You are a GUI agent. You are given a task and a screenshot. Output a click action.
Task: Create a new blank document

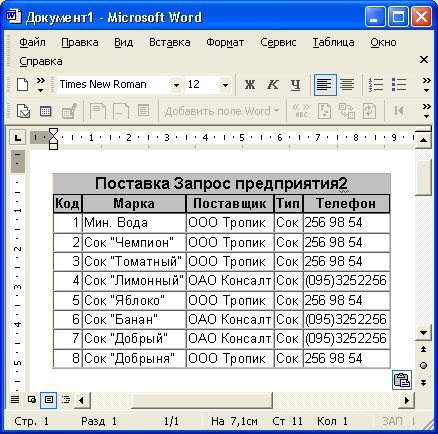(22, 85)
